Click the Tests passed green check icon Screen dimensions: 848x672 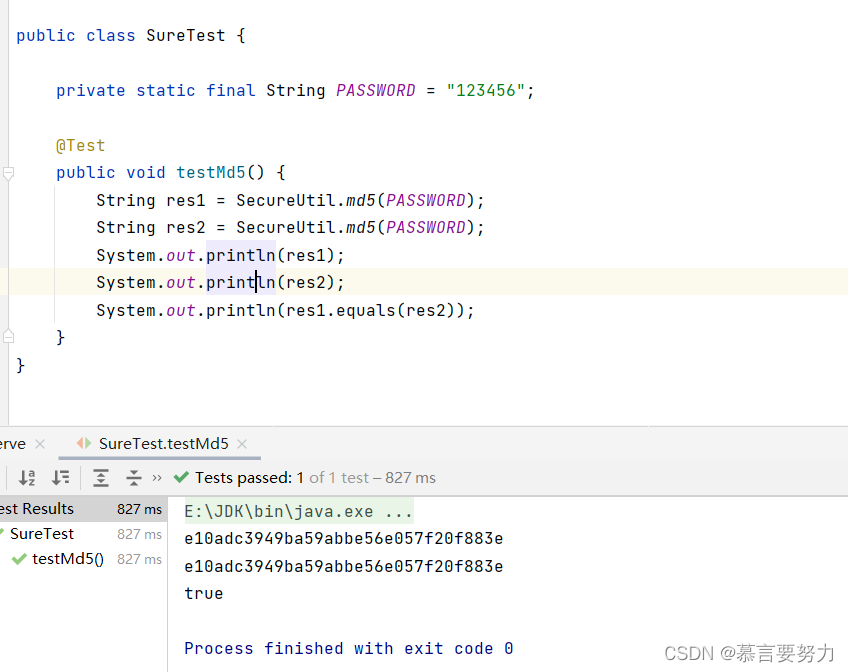pos(181,477)
